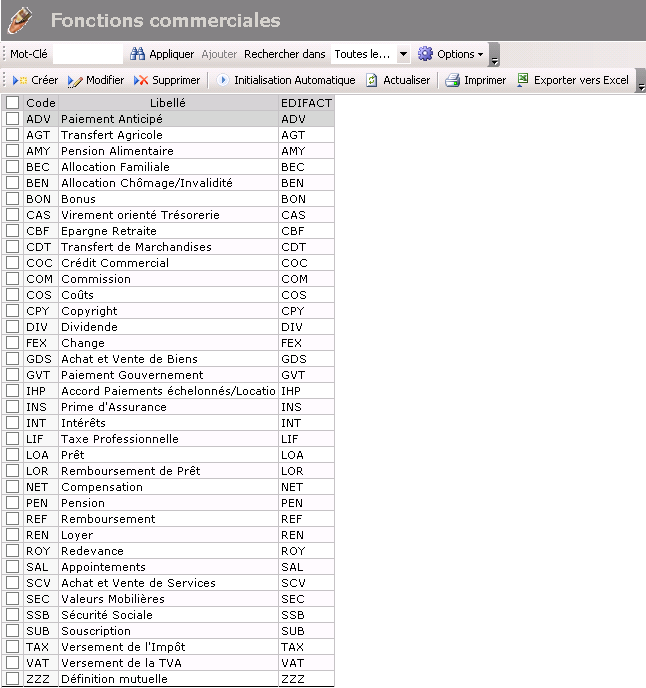
Task: Expand the overflow arrow of the bottom toolbar
Action: [x=641, y=87]
